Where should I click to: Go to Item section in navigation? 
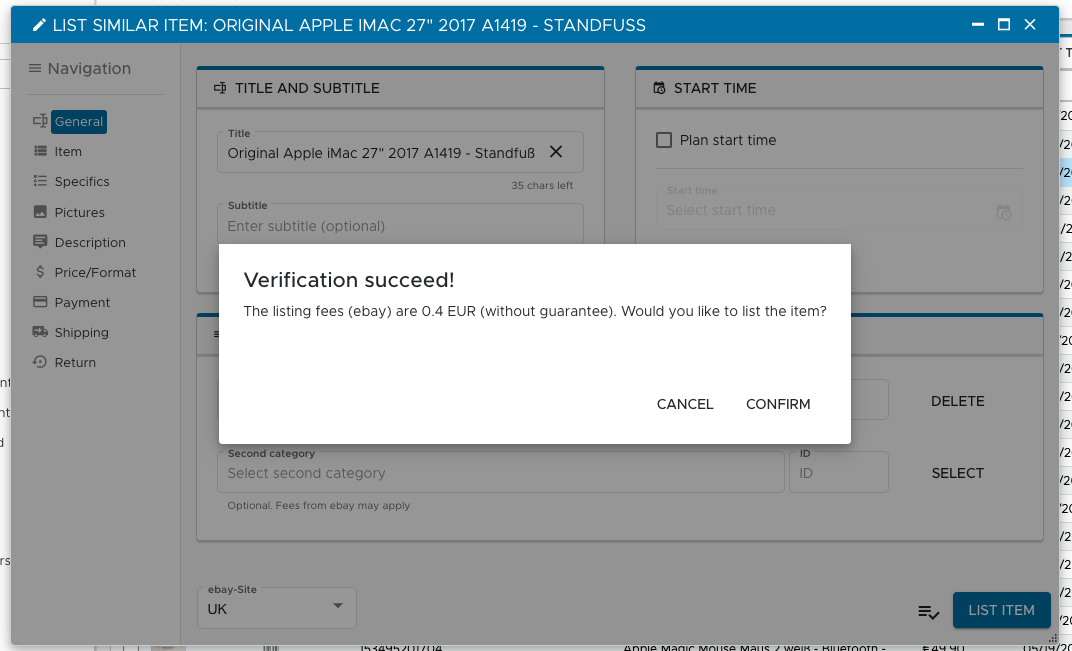pyautogui.click(x=68, y=152)
